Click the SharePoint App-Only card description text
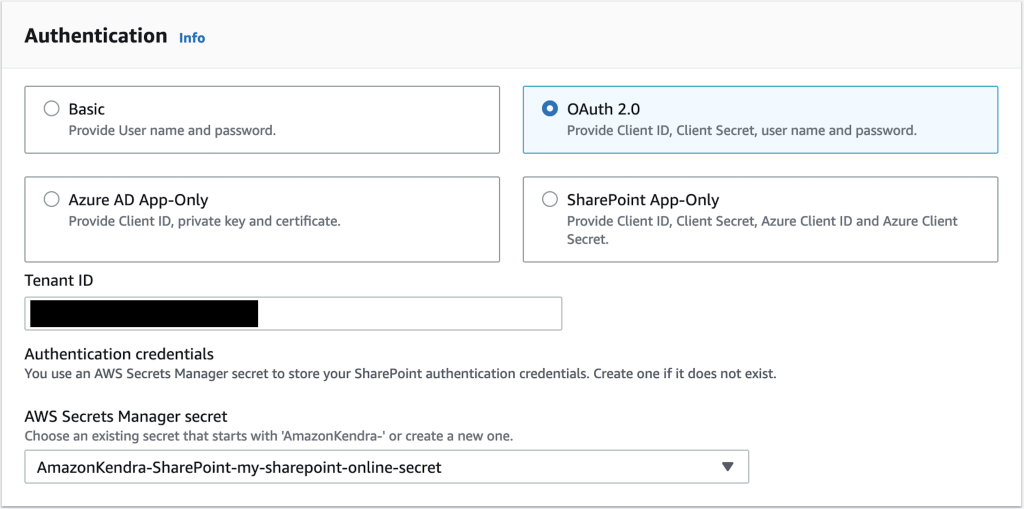Image resolution: width=1024 pixels, height=509 pixels. tap(761, 229)
